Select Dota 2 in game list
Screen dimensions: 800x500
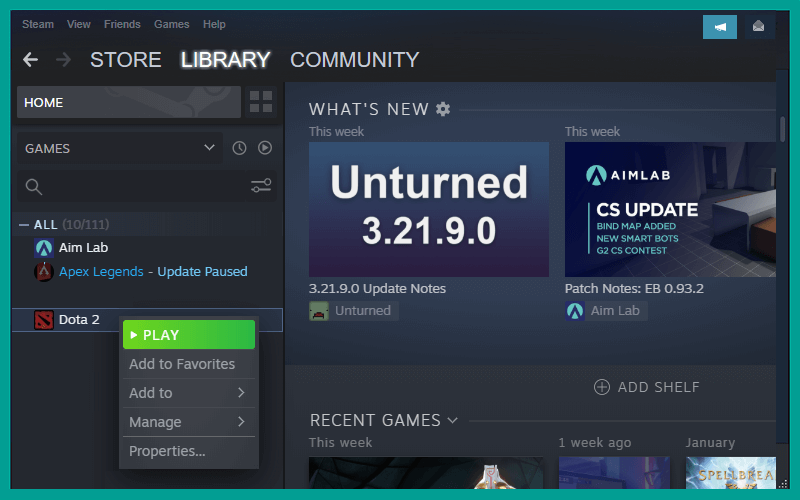[x=147, y=320]
